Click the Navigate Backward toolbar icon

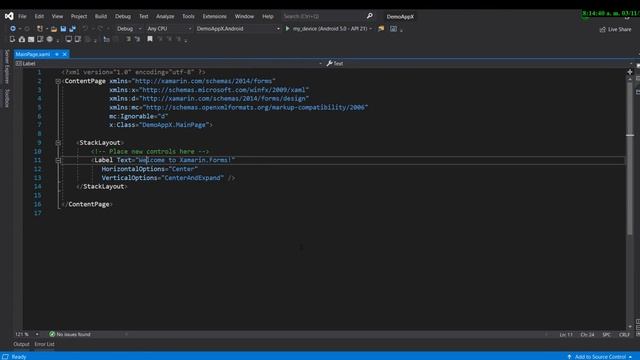(x=13, y=29)
